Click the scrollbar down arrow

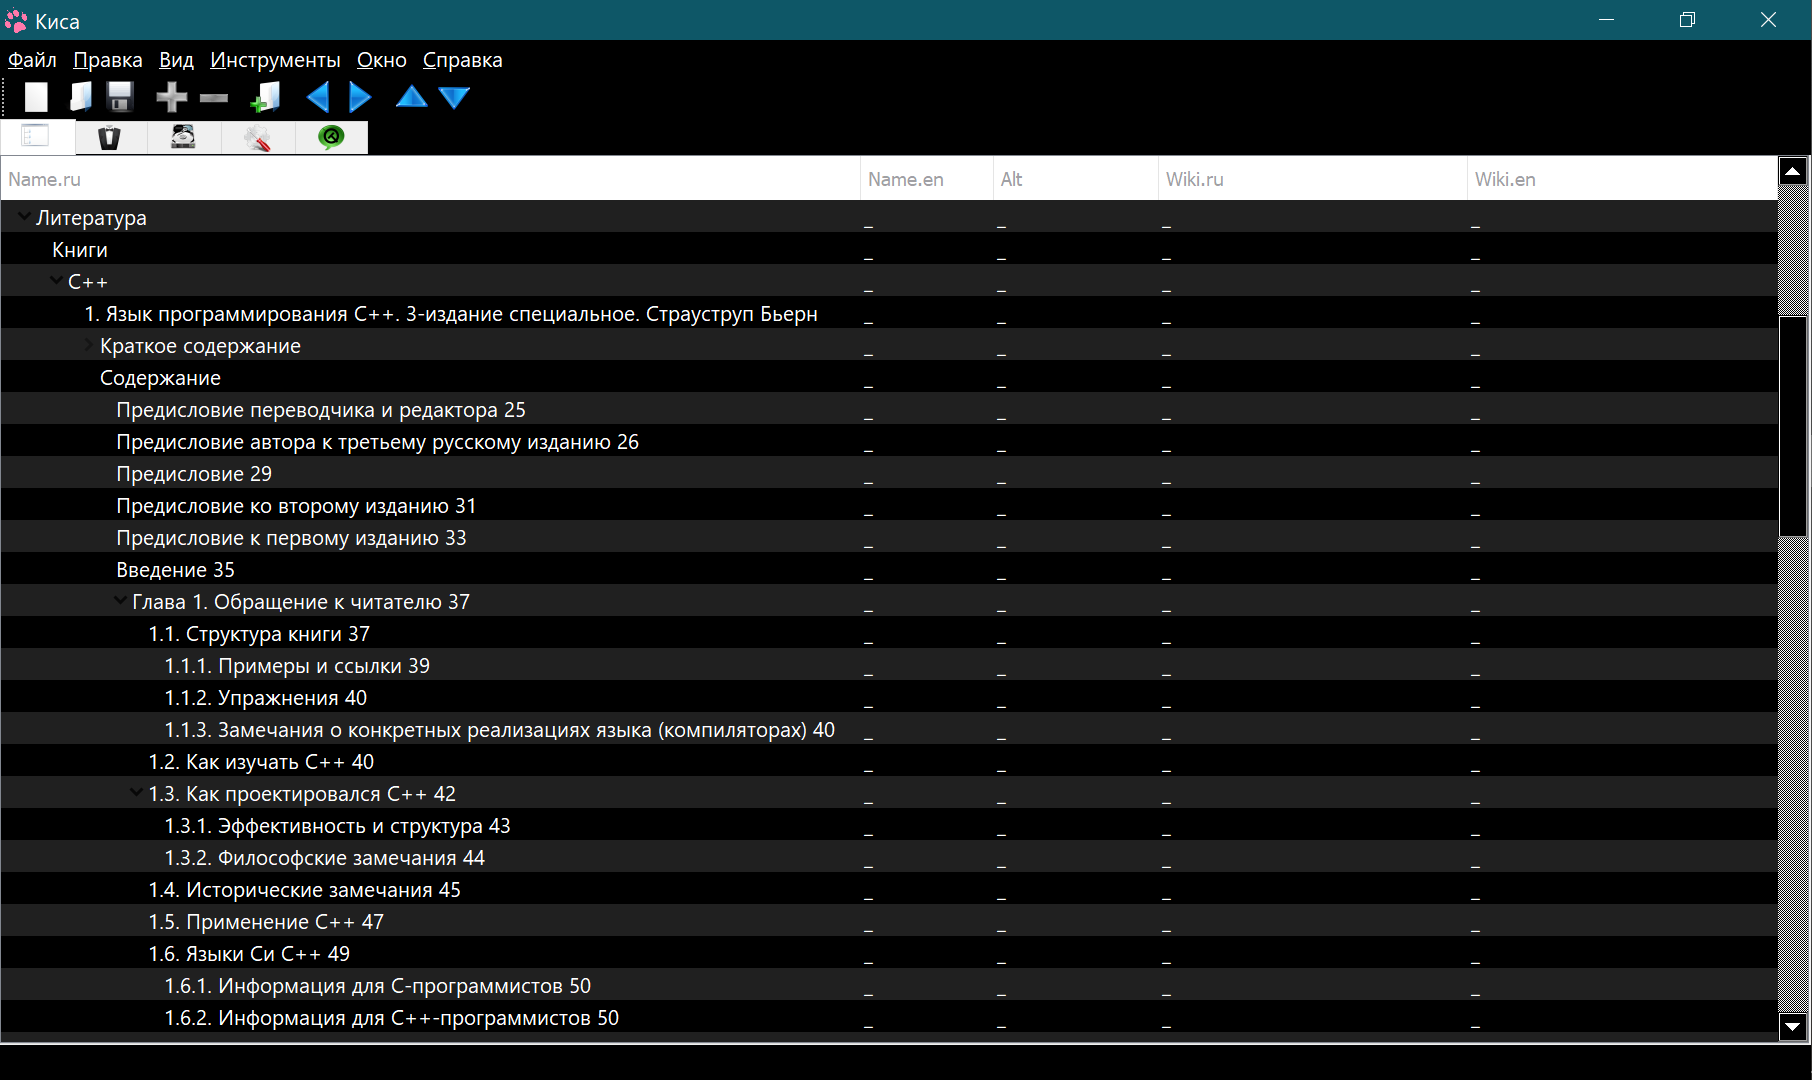1793,1026
